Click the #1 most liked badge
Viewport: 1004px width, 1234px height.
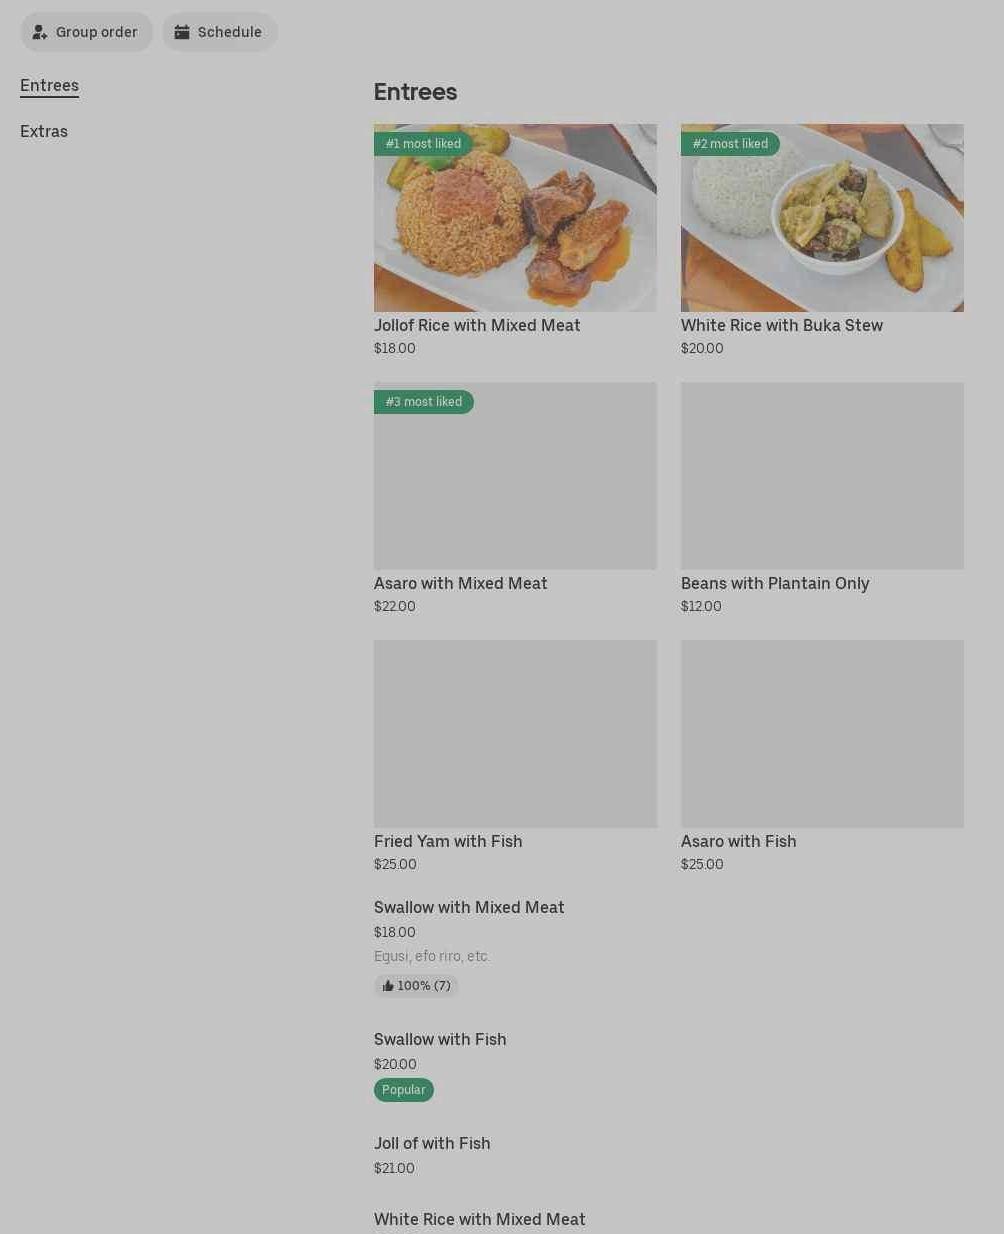point(423,144)
